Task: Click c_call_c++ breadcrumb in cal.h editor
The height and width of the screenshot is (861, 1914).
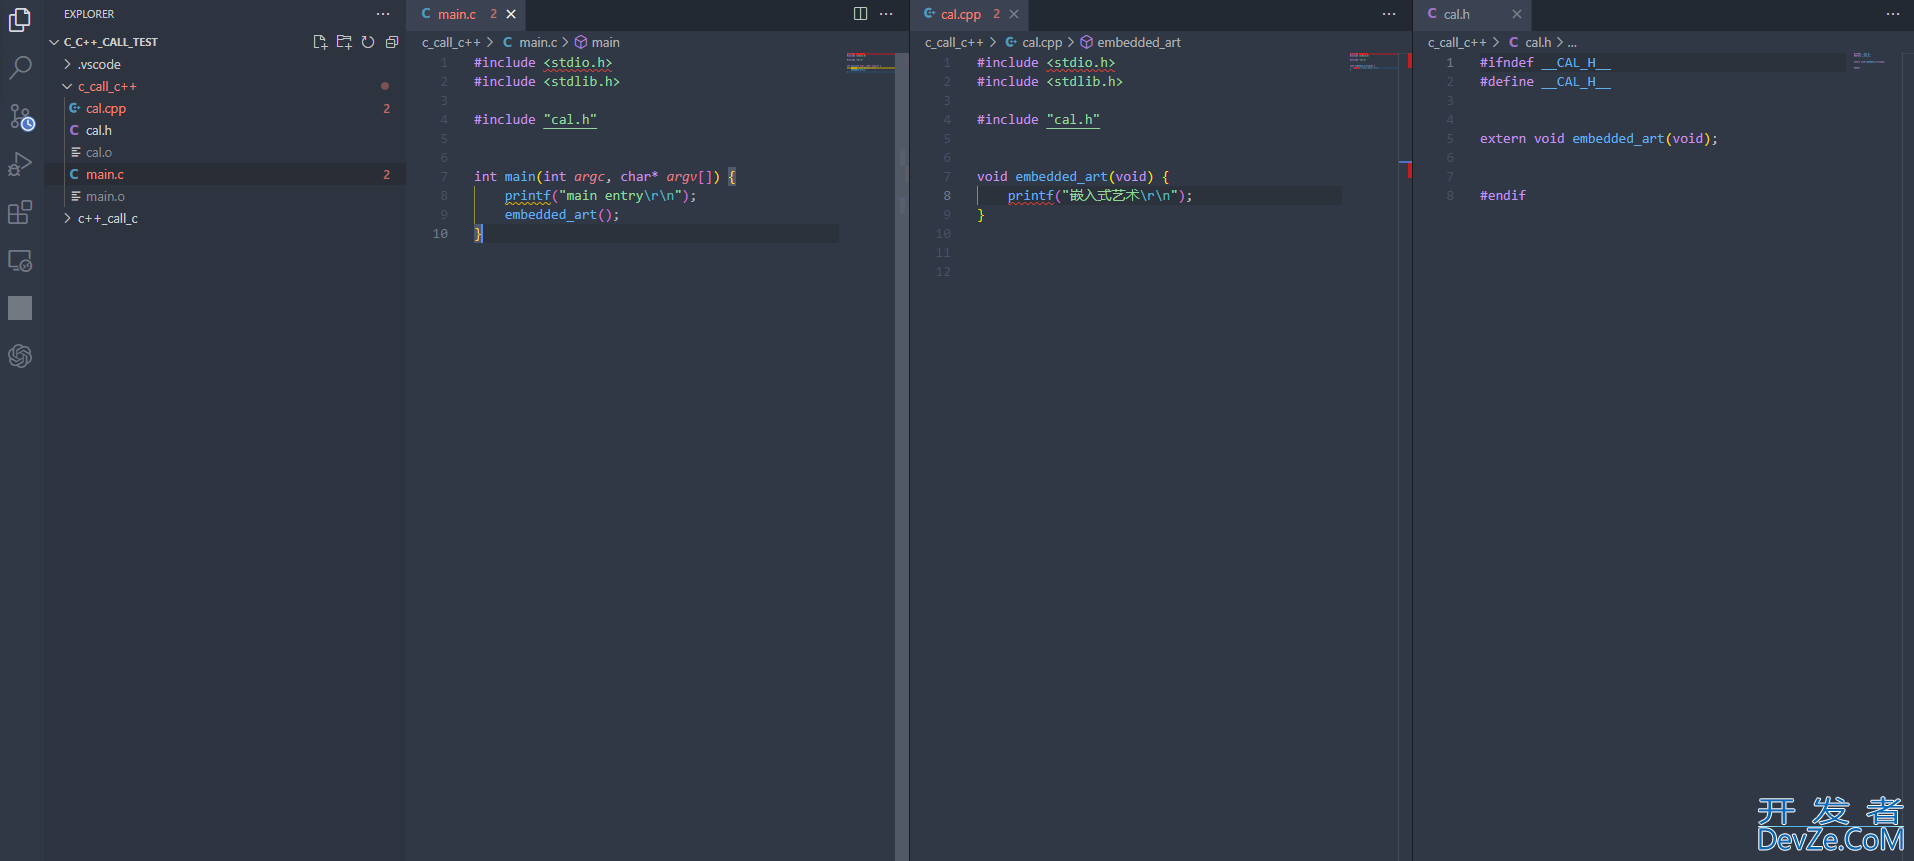Action: 1457,42
